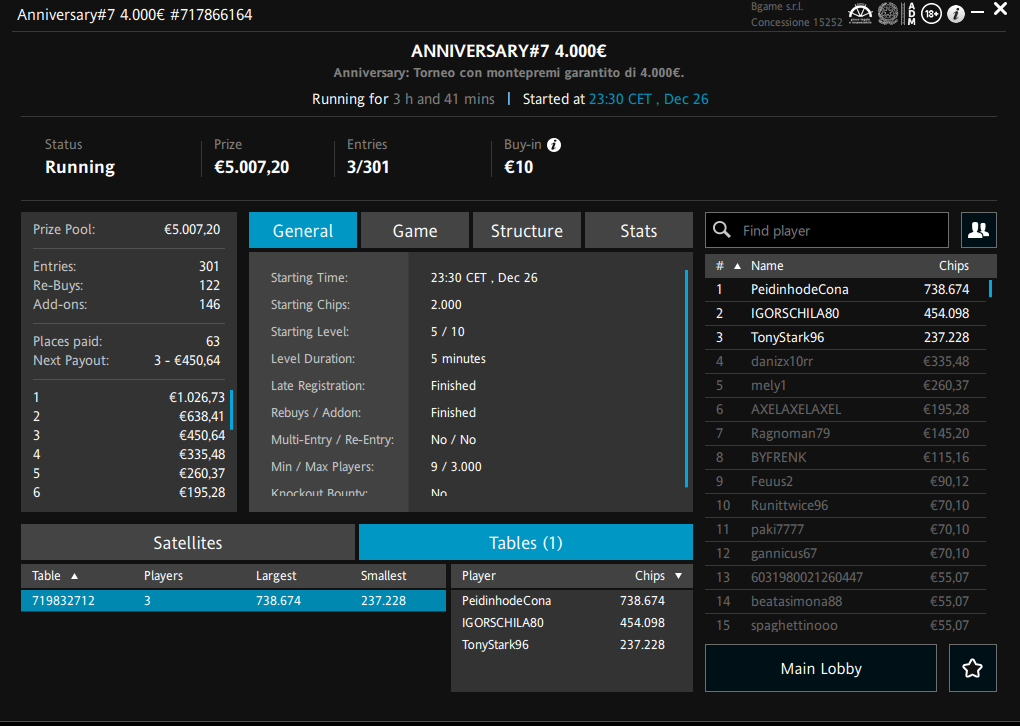The image size is (1020, 726).
Task: Click second place payout €638,41
Action: point(202,416)
